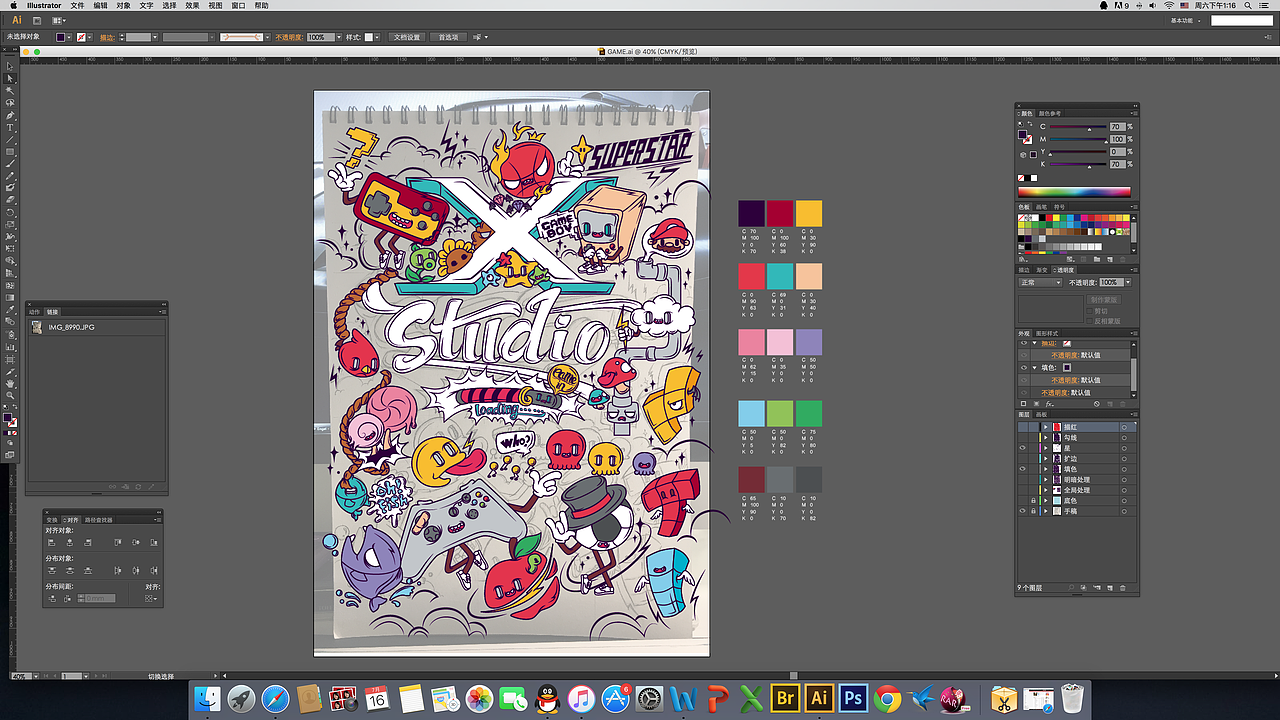Click the CMYK spectrum bar

pyautogui.click(x=1074, y=192)
